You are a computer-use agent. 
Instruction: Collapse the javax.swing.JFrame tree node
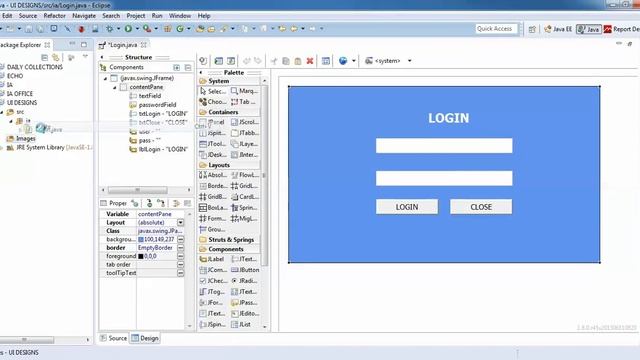click(x=105, y=78)
